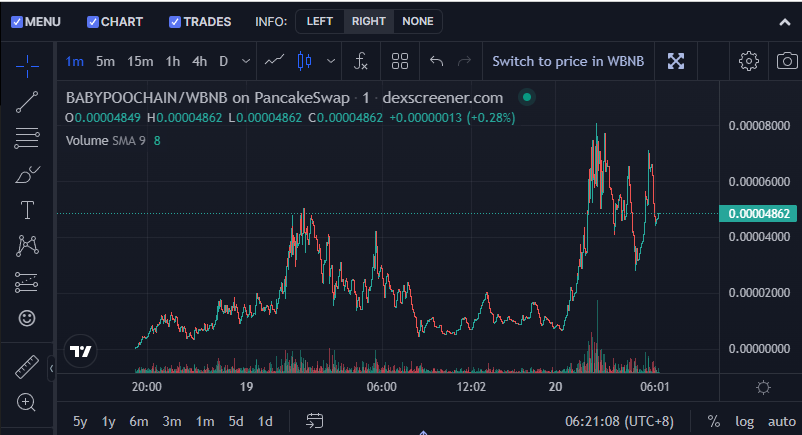Open the go to date calendar icon

[x=315, y=421]
